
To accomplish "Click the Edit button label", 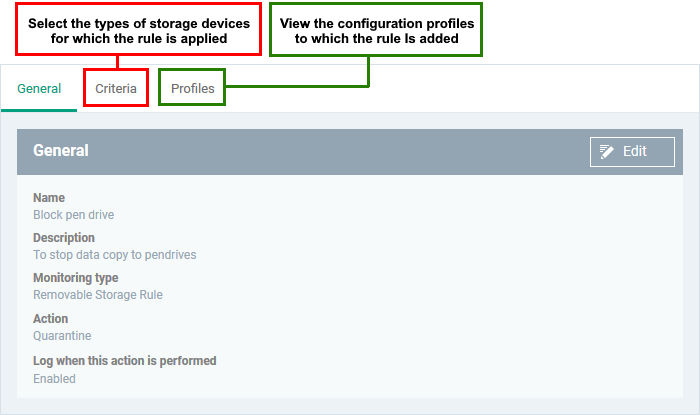I will click(634, 151).
